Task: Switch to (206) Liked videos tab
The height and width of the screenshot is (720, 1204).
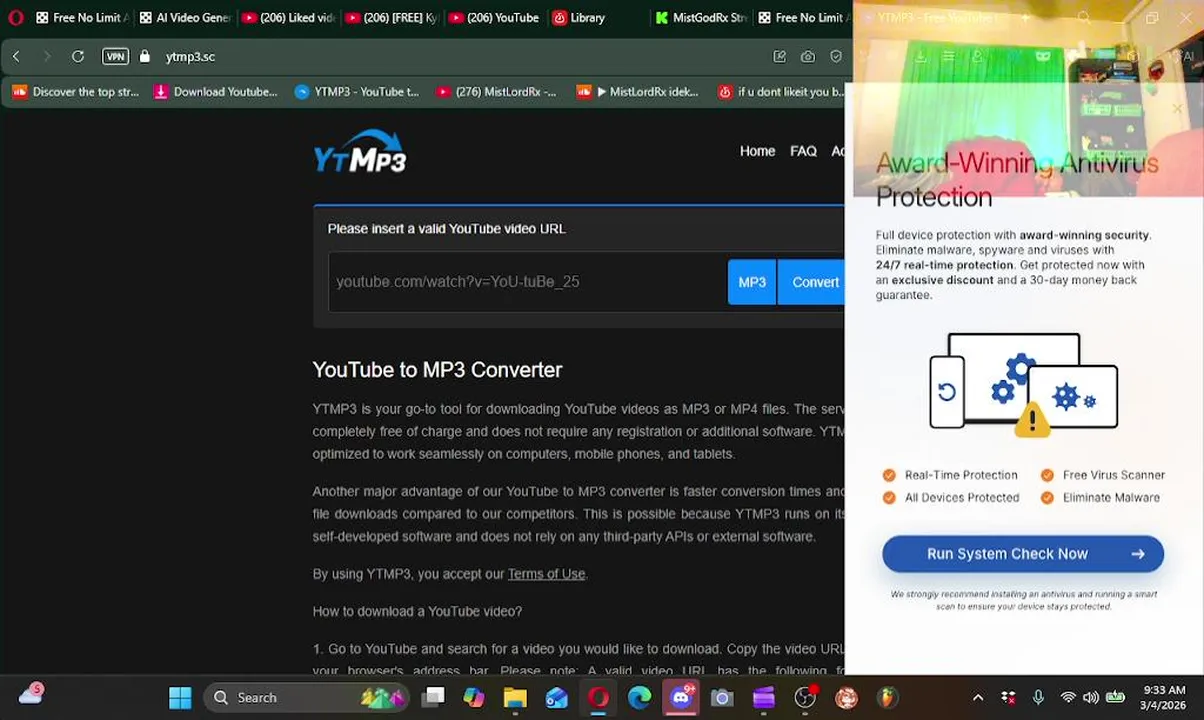Action: pos(289,17)
